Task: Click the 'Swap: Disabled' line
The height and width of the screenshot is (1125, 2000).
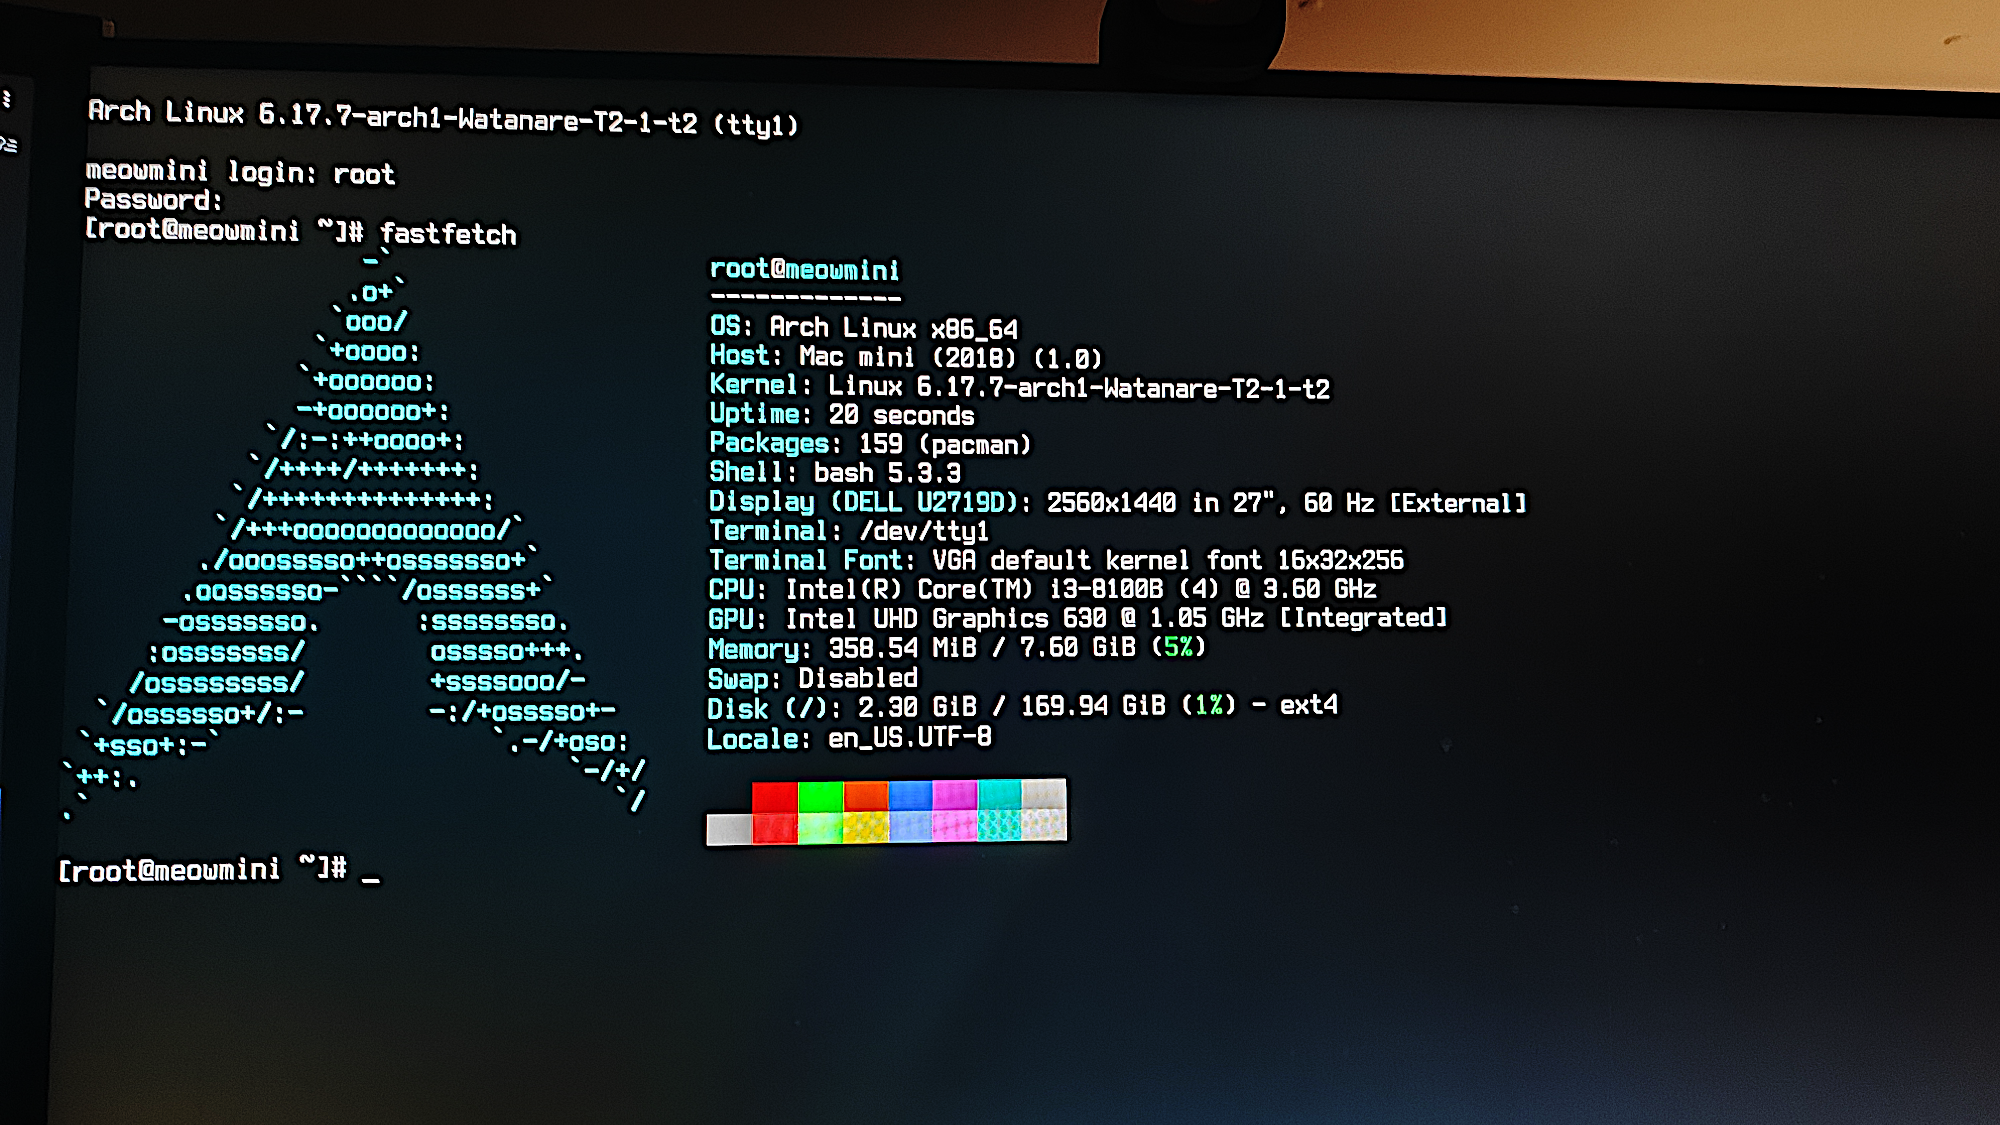Action: pyautogui.click(x=812, y=679)
